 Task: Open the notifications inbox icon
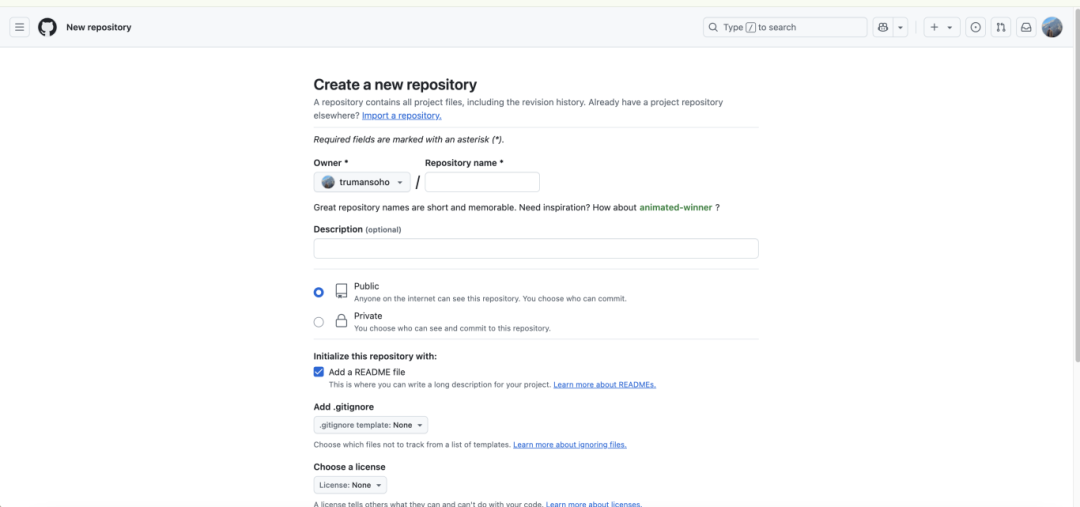pos(1026,28)
